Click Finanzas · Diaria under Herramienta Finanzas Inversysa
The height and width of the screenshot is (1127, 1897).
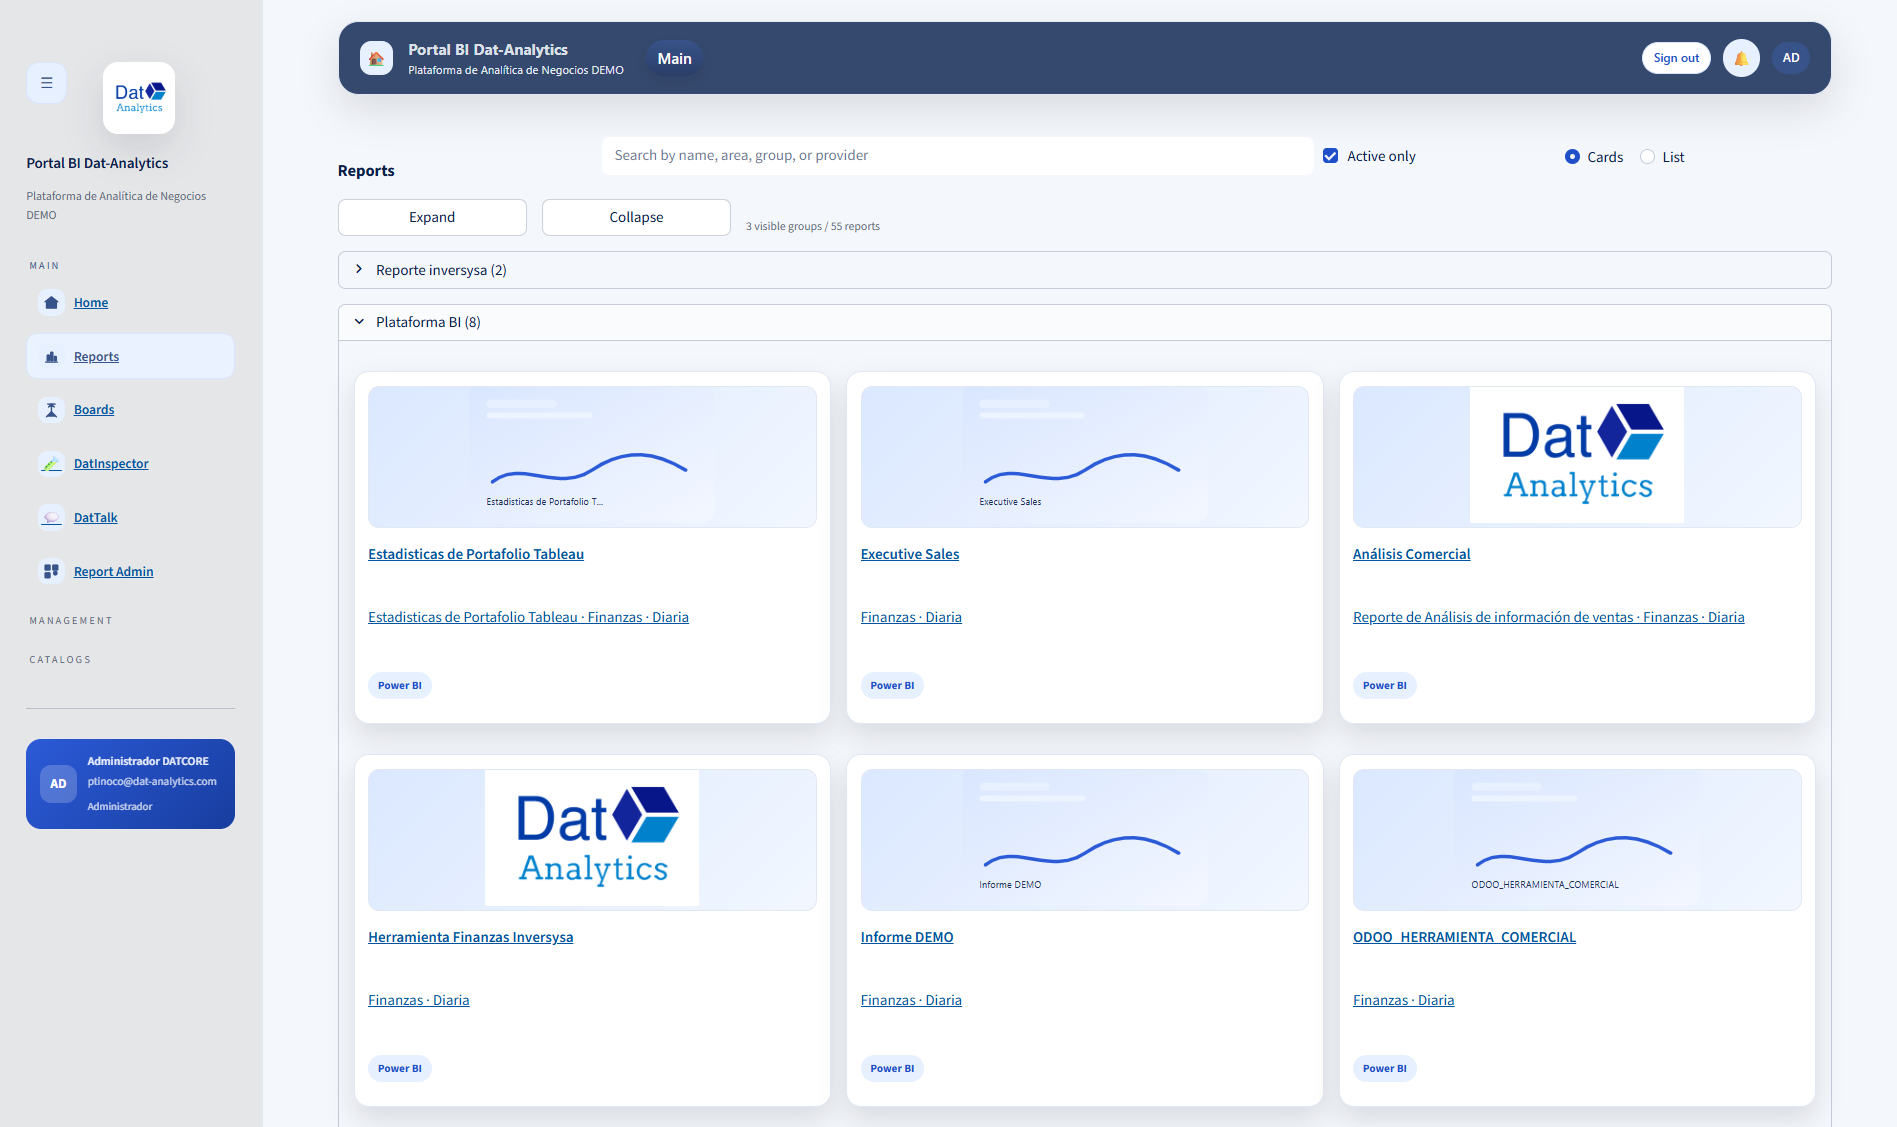[419, 1000]
